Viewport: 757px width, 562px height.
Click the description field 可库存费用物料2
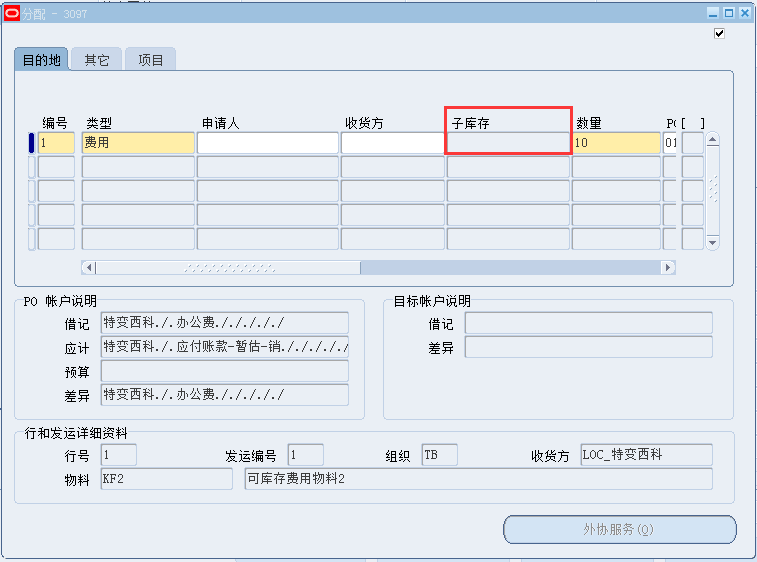point(478,478)
